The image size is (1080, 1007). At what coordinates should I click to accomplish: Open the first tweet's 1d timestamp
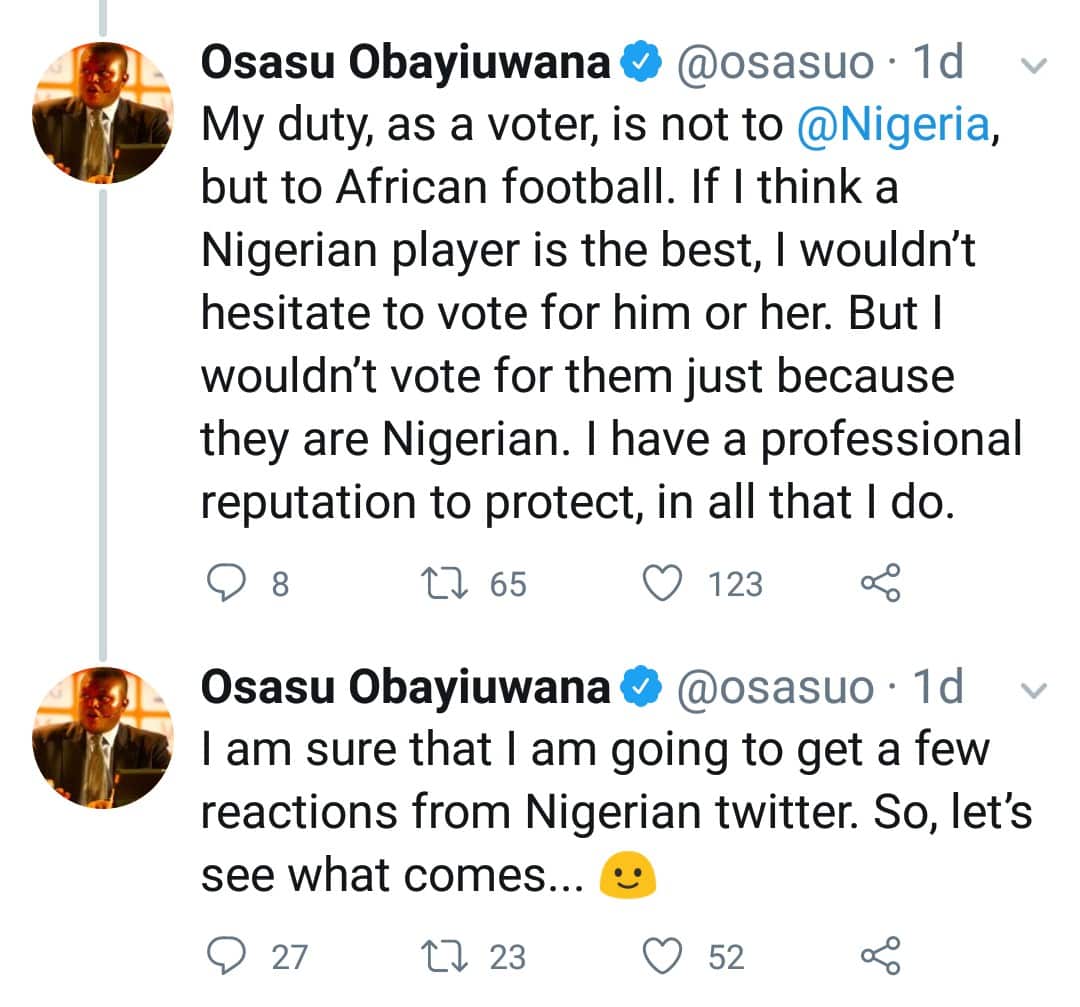[x=937, y=65]
